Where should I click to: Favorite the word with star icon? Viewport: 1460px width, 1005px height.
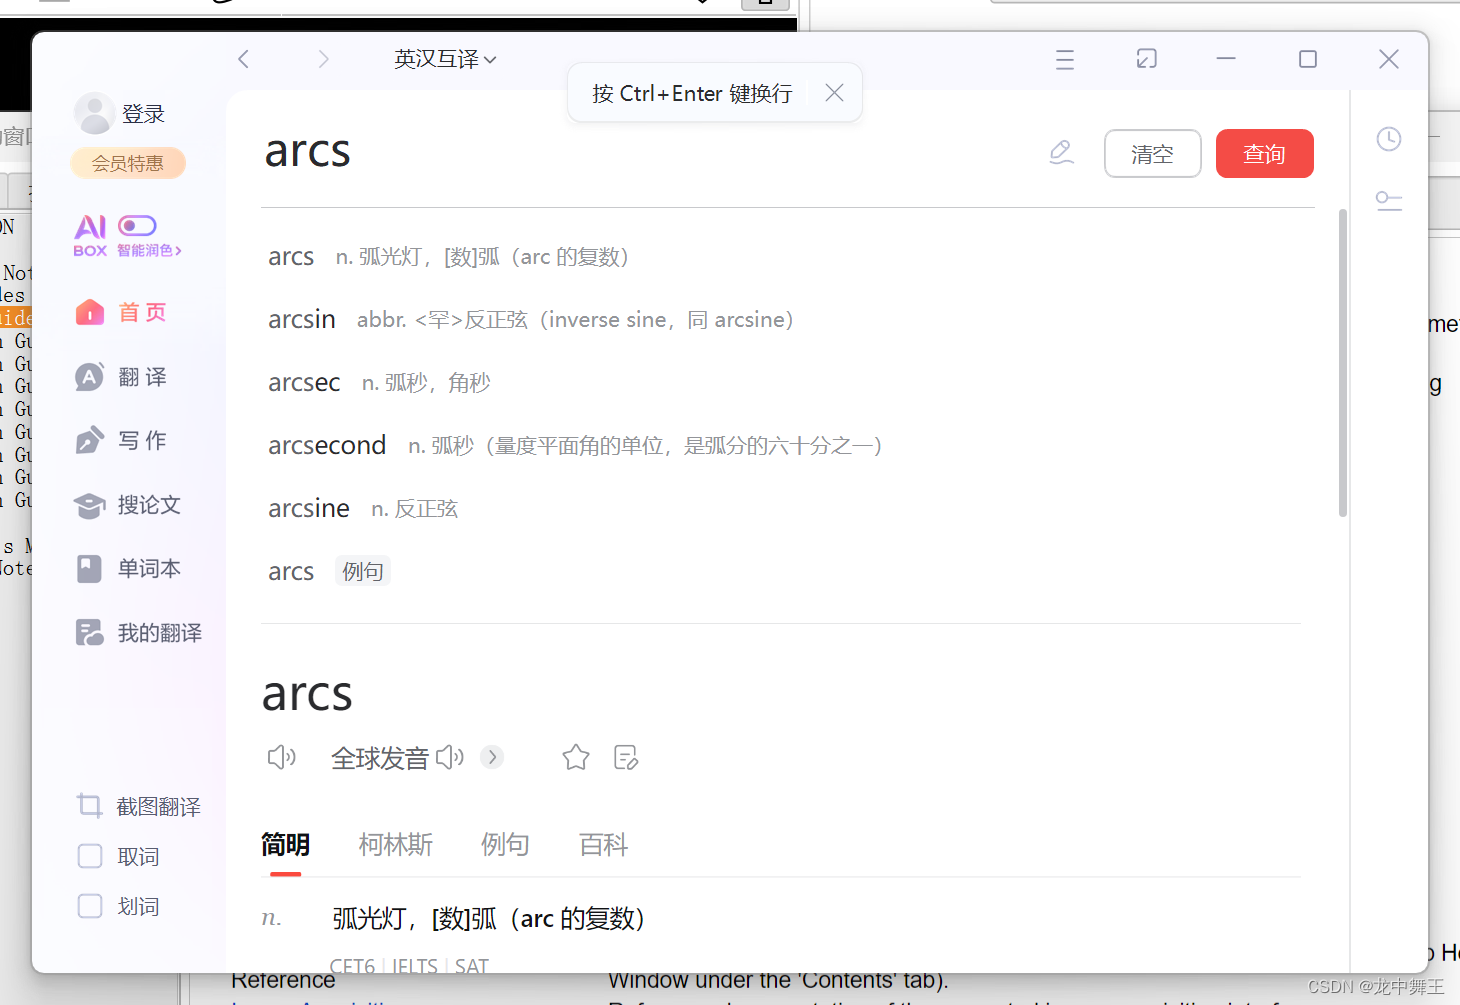(576, 758)
